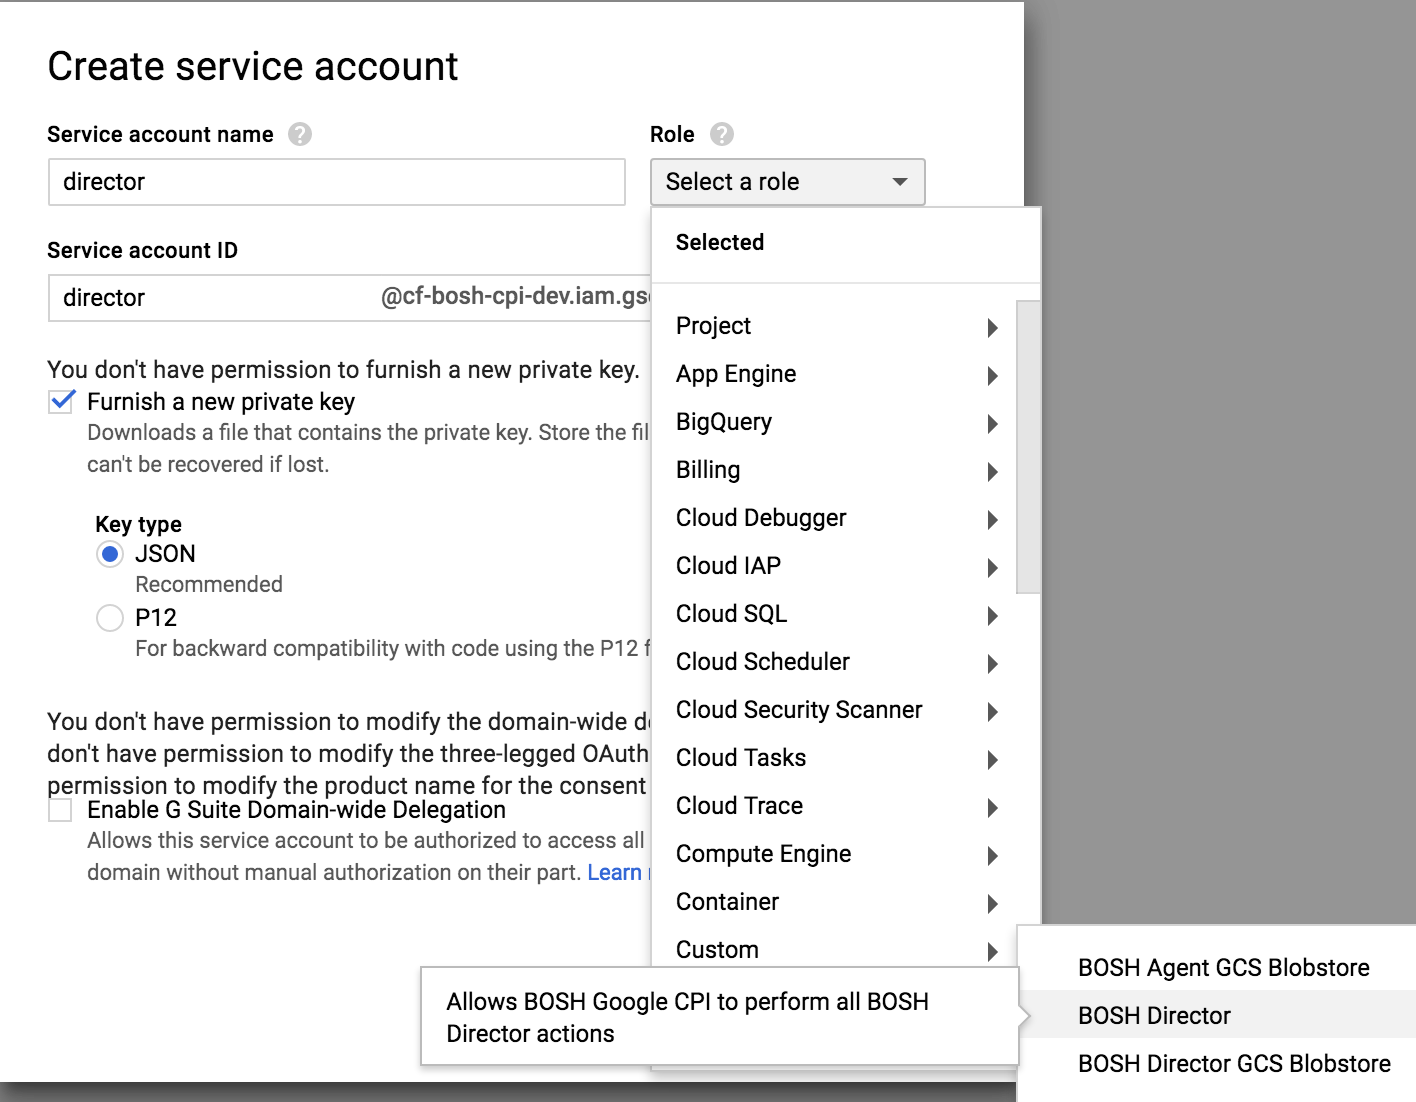Click the Selected header in role list

coord(720,242)
